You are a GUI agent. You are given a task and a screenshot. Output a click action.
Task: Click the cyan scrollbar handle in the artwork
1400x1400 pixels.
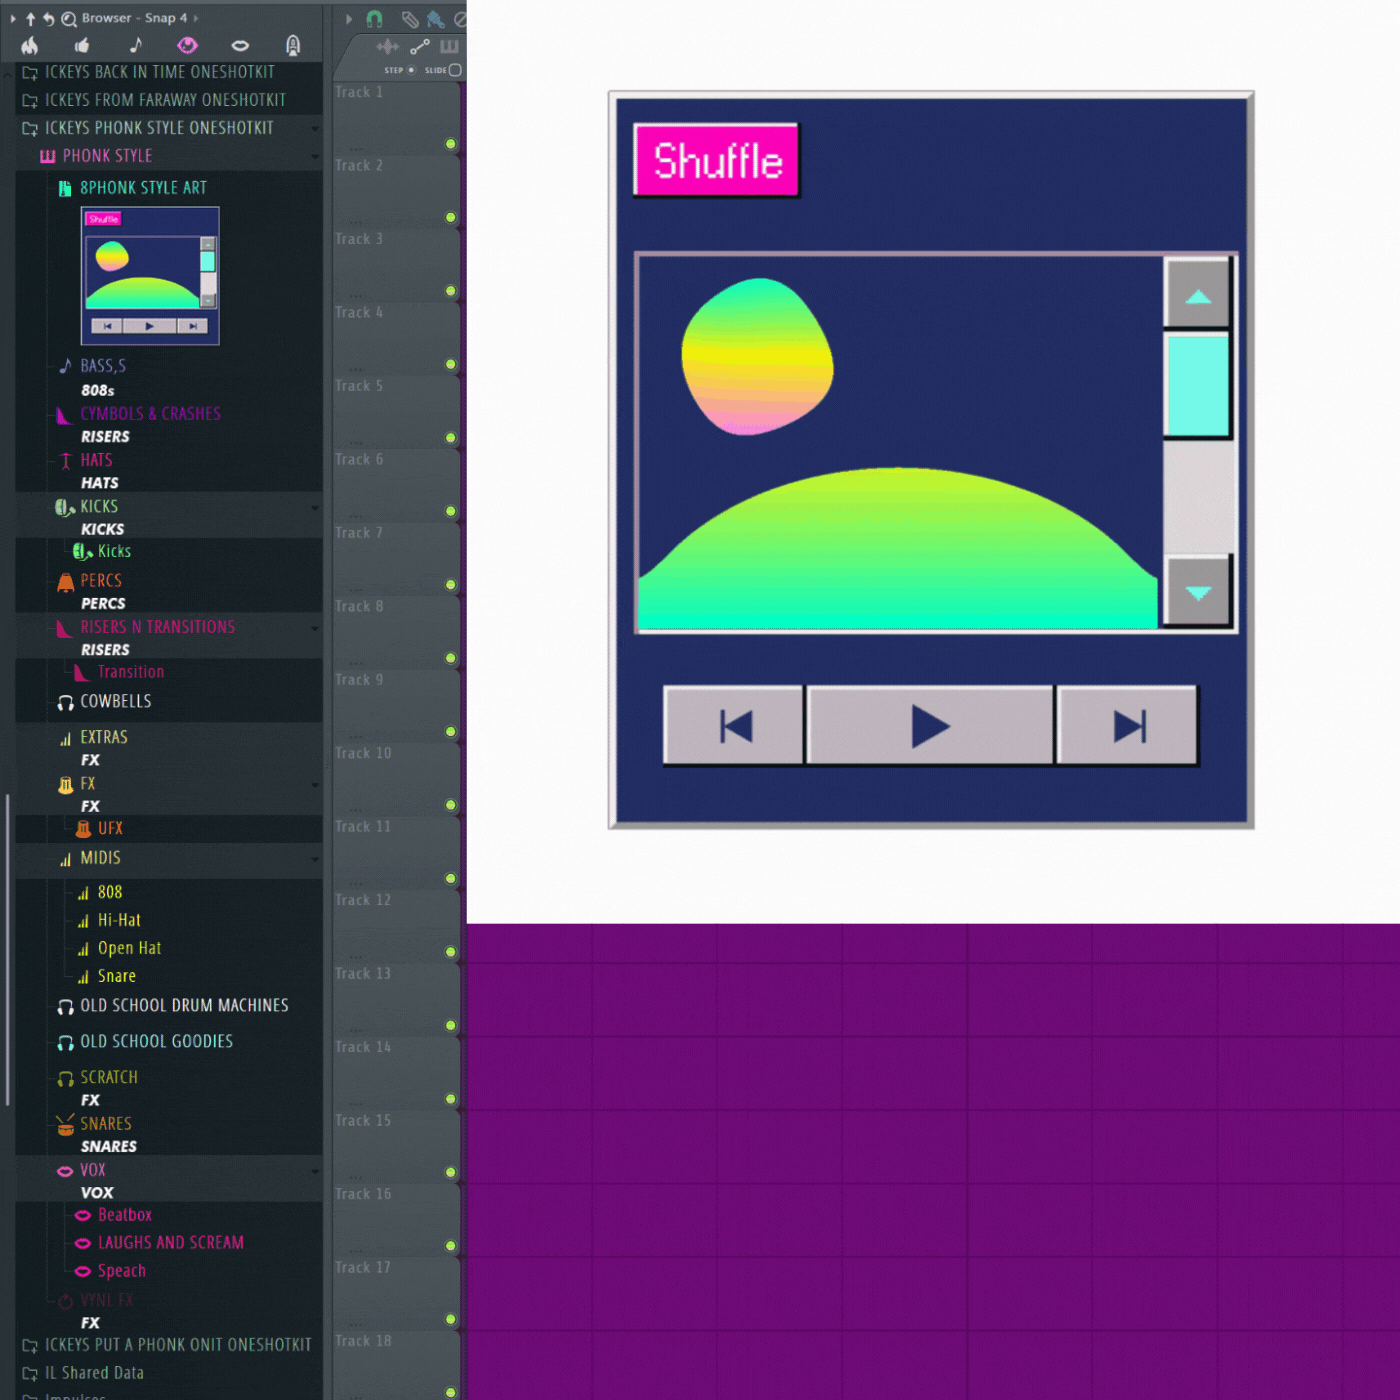click(1197, 386)
